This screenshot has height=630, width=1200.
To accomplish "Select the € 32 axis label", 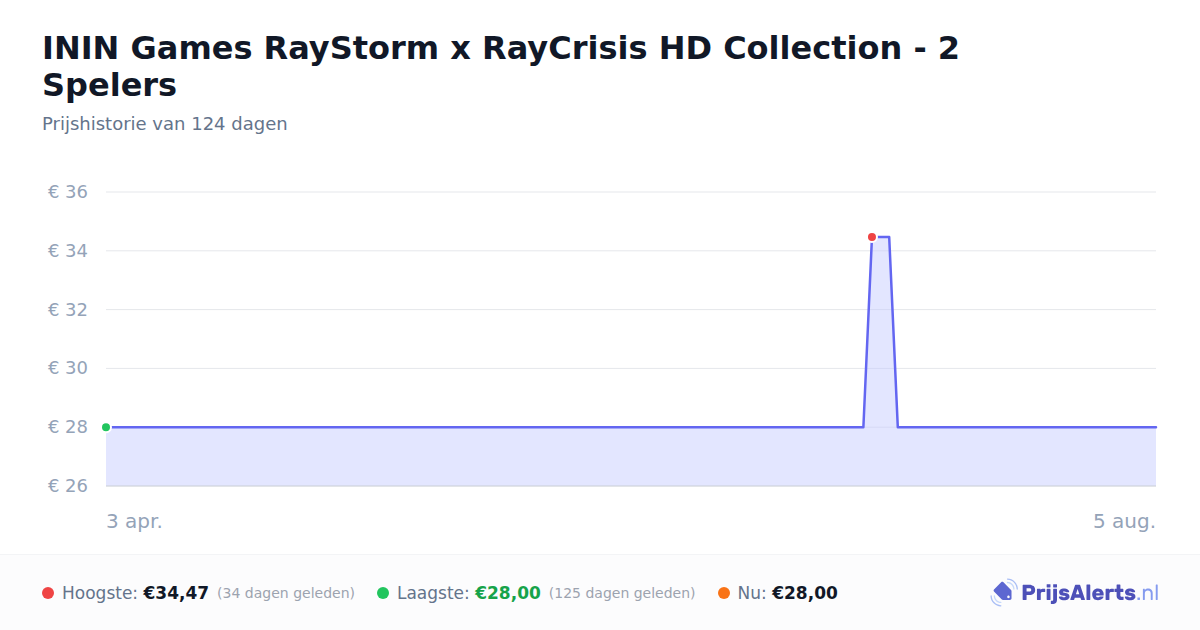I will point(68,310).
